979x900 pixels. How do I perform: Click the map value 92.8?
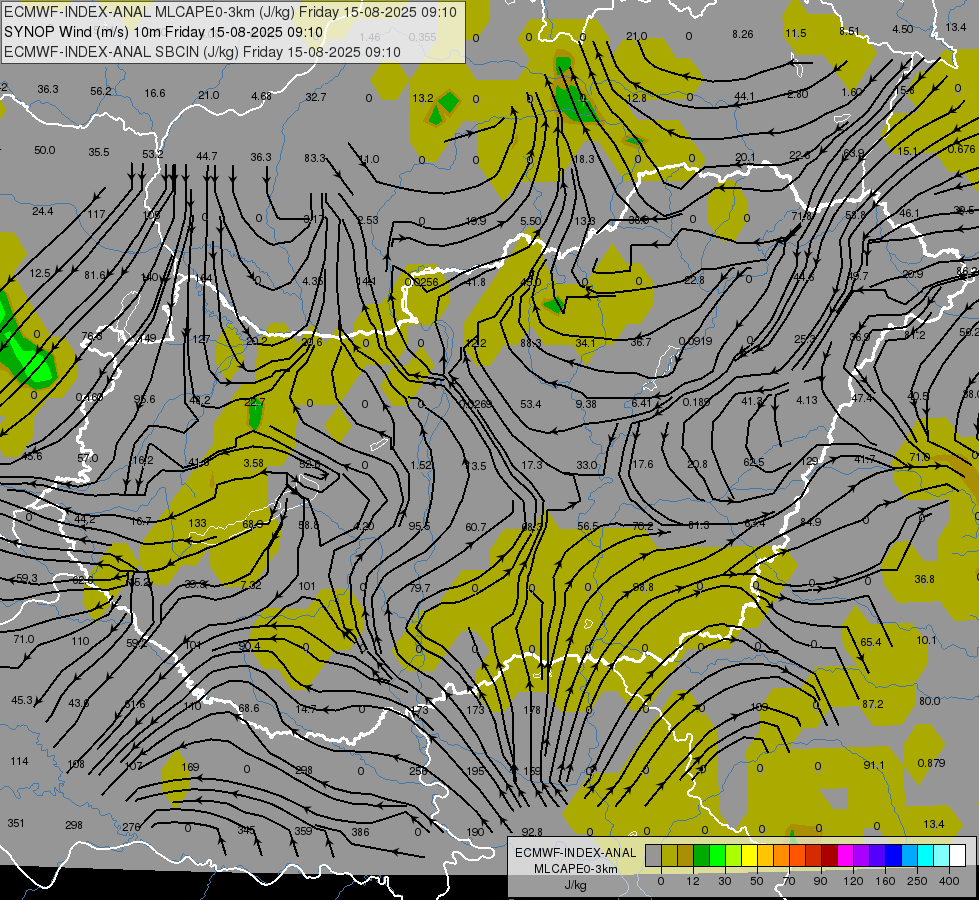(532, 832)
